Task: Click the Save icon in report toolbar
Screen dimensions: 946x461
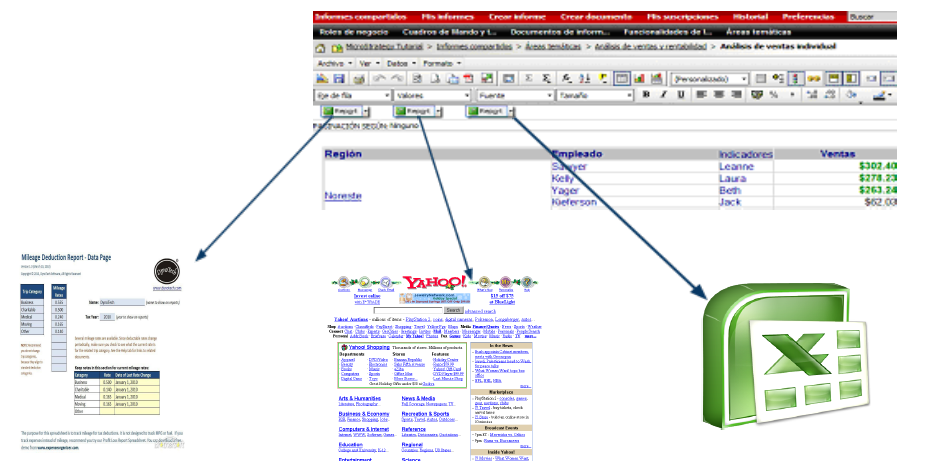Action: (339, 79)
